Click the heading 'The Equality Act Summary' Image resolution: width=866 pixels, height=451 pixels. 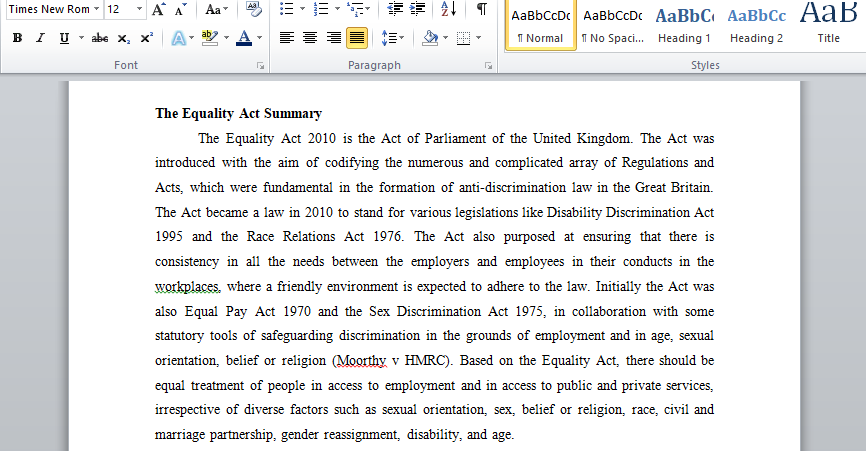[238, 114]
